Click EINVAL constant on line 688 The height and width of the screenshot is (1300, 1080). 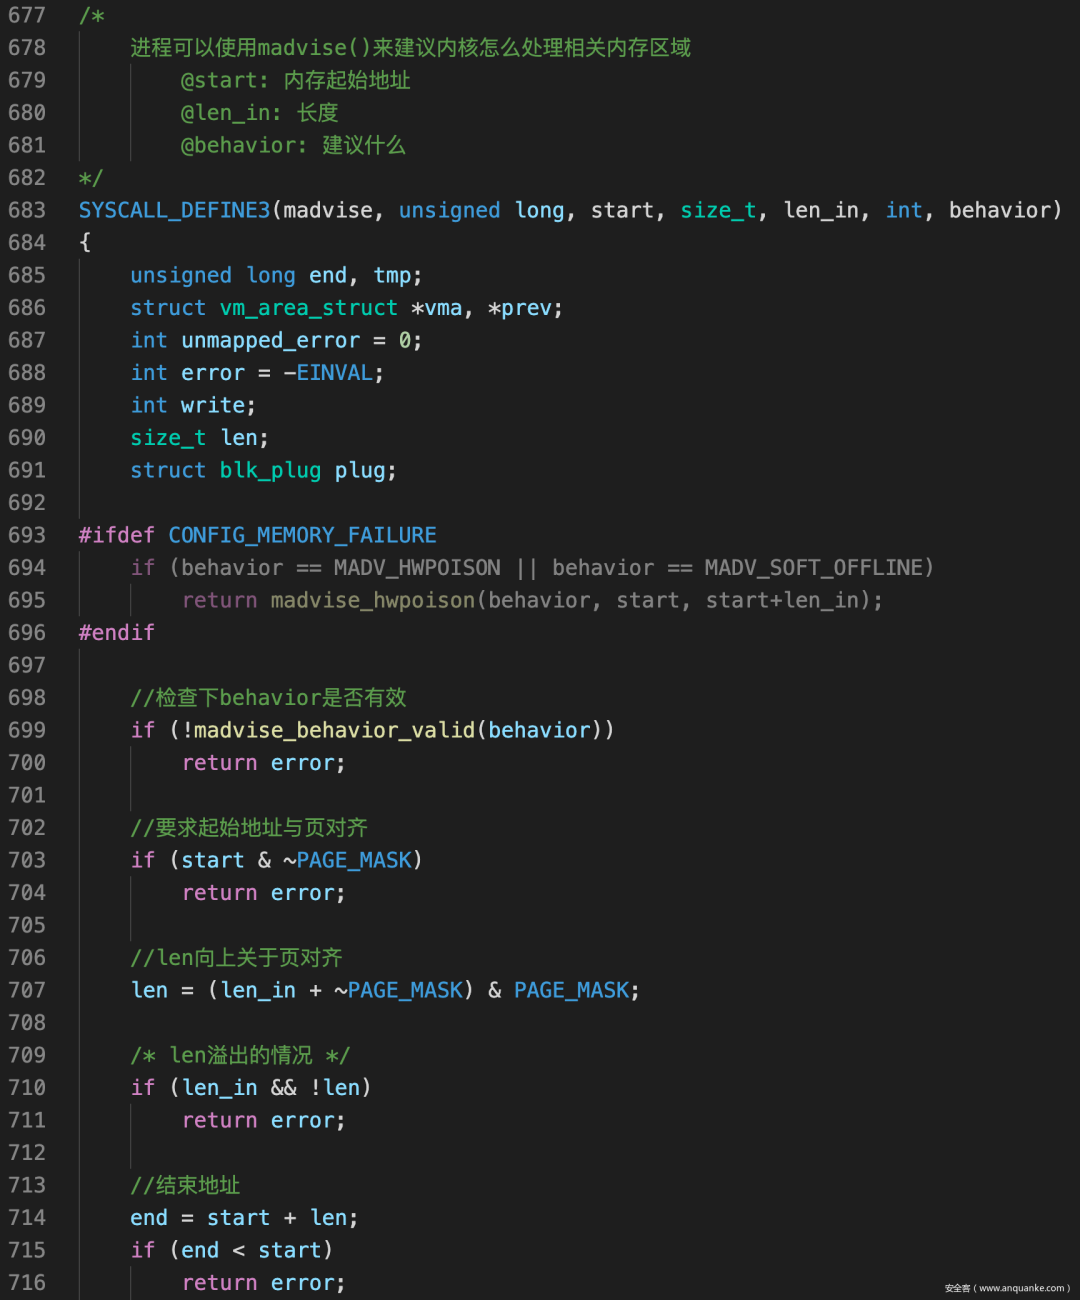335,372
